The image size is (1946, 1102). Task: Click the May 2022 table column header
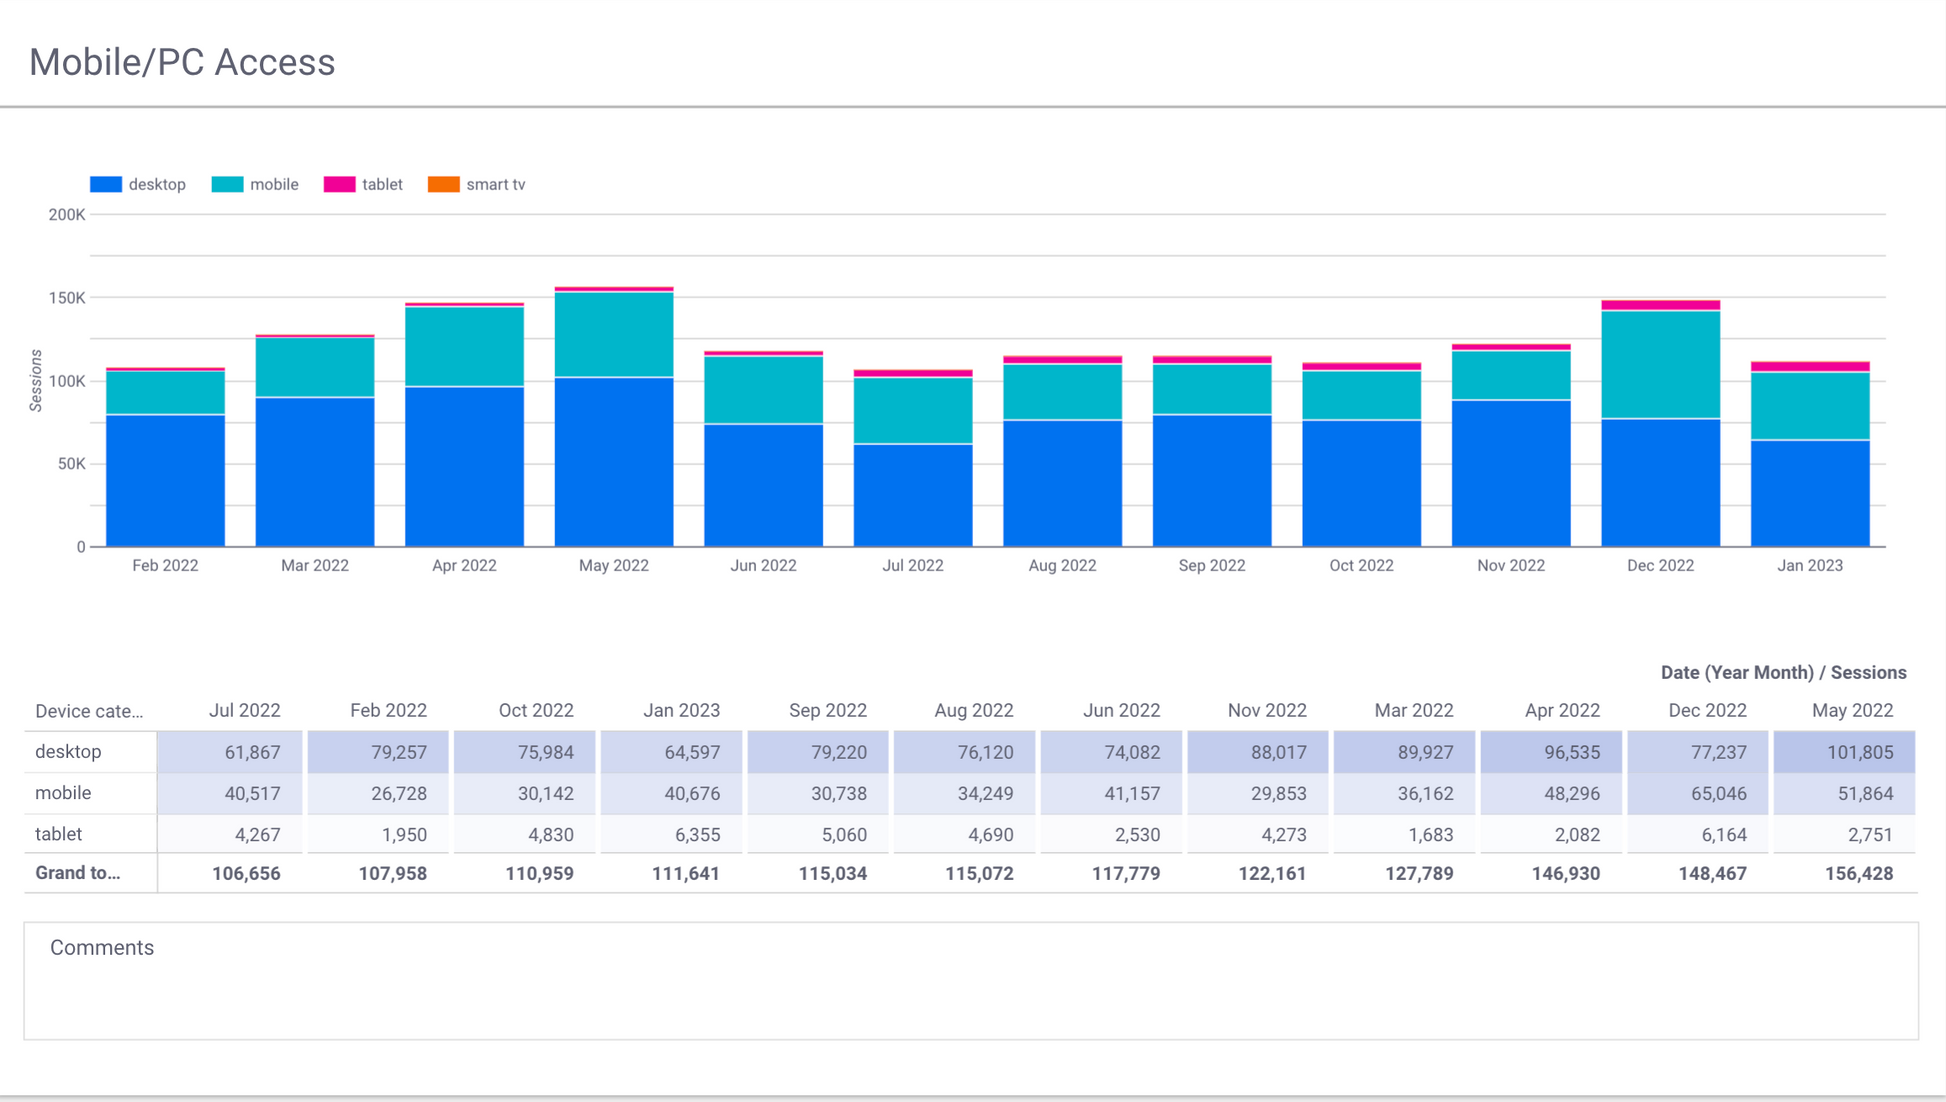click(x=1852, y=711)
